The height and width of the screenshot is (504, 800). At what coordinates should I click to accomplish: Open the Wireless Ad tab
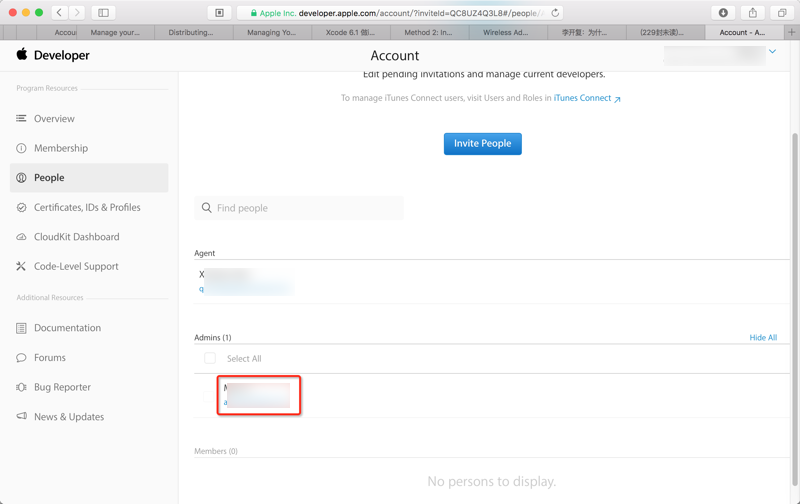(x=506, y=32)
